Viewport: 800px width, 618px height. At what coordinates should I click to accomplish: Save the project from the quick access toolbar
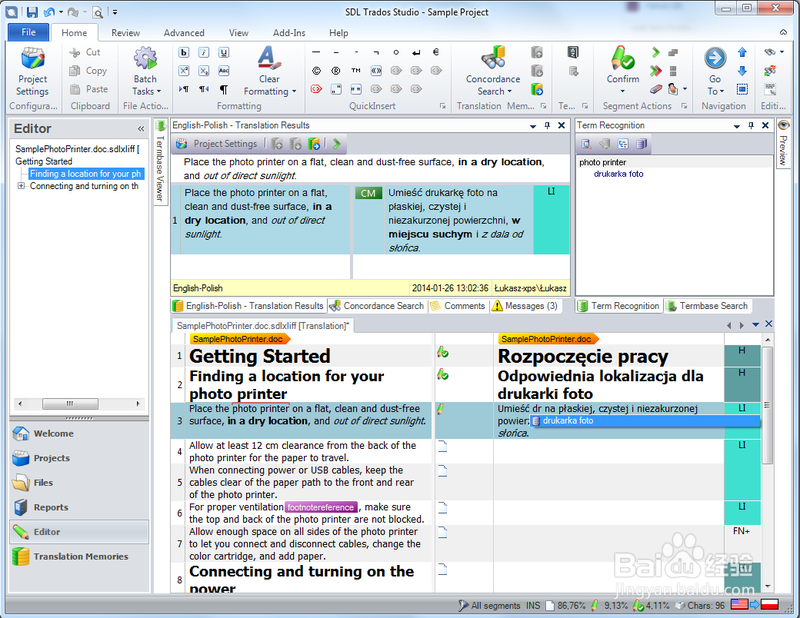click(x=32, y=12)
